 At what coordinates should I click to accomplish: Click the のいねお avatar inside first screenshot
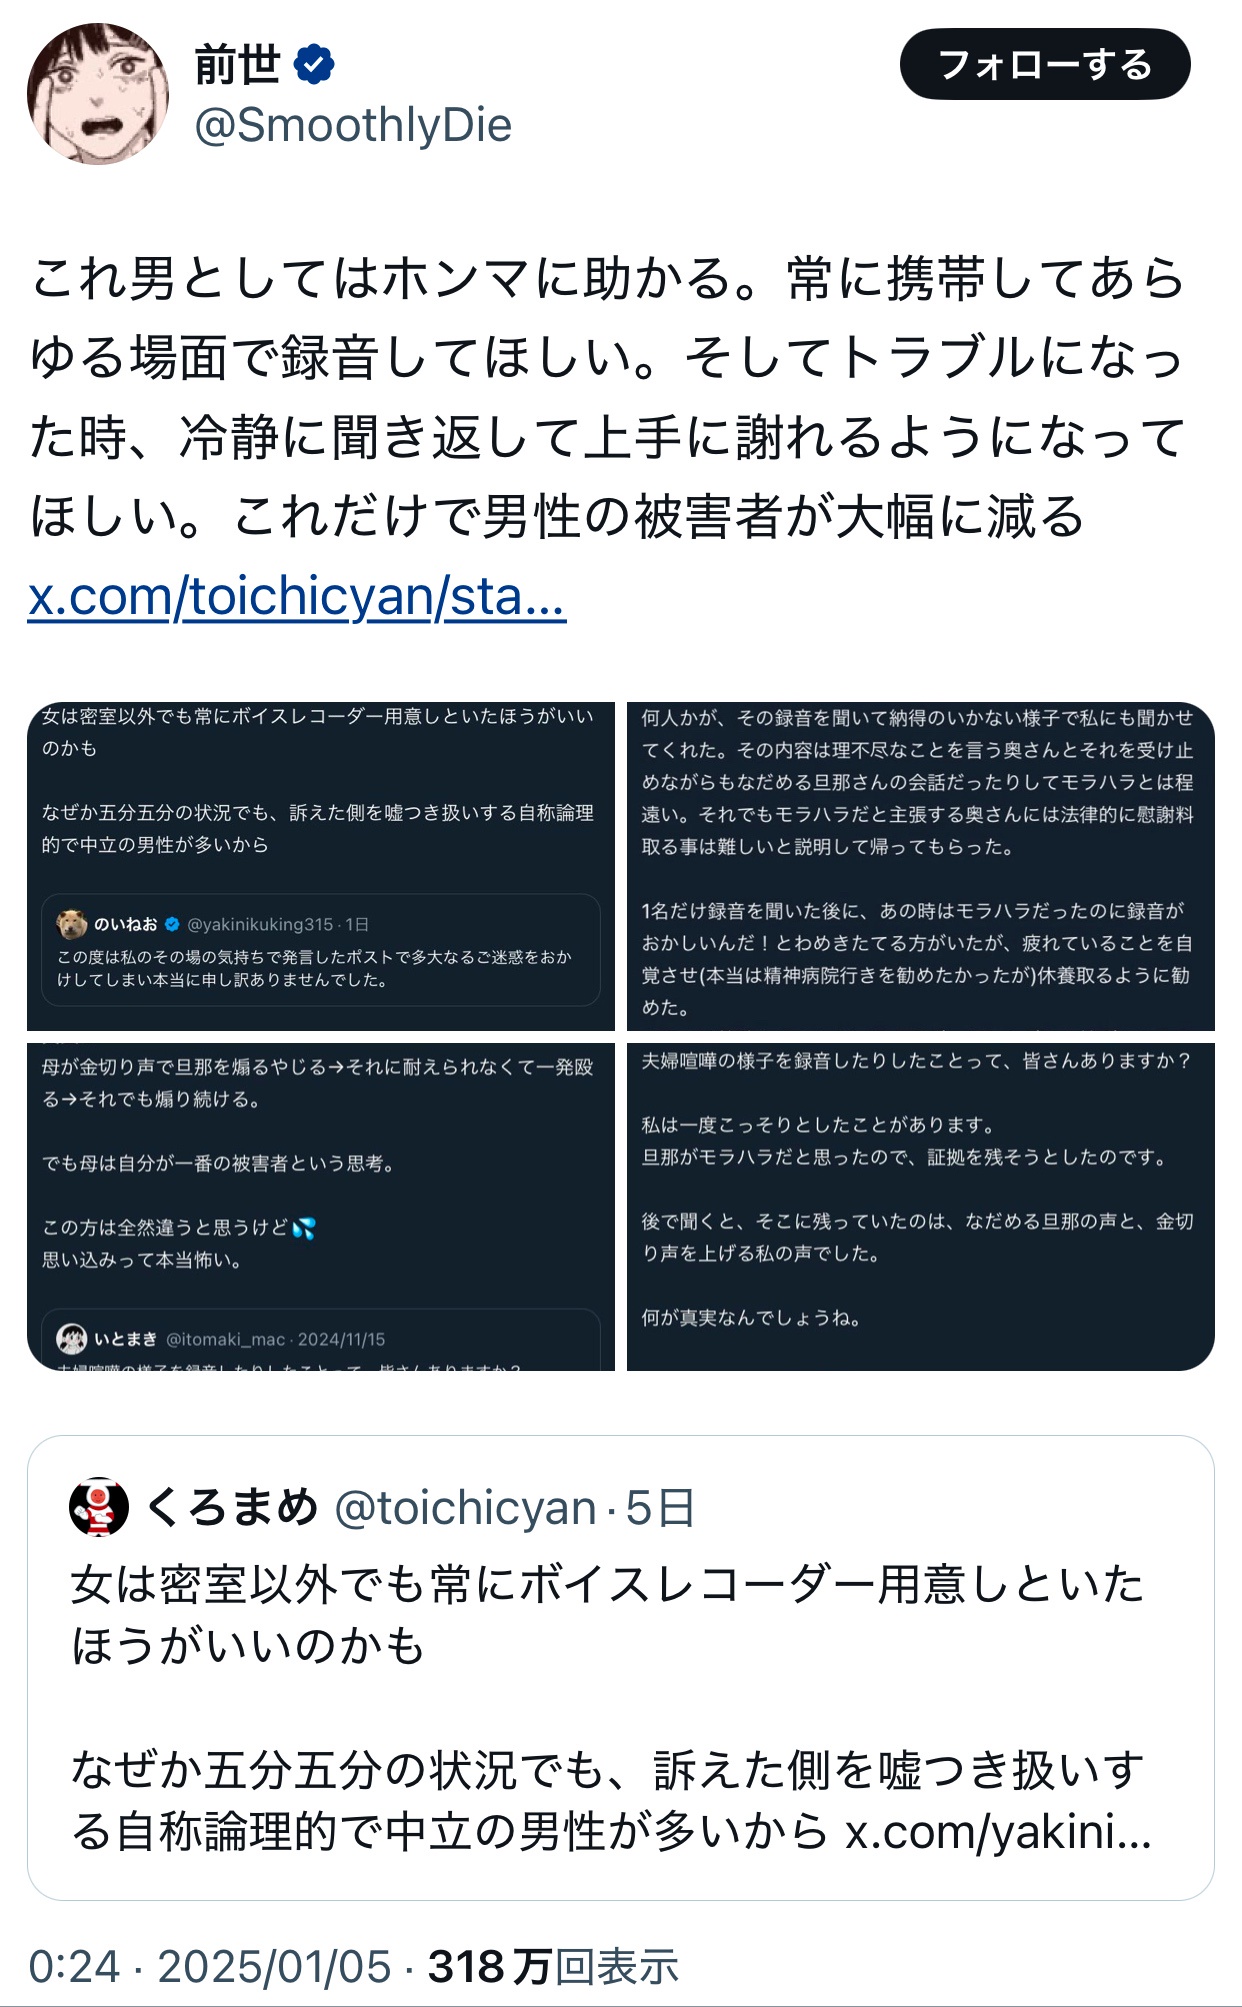pyautogui.click(x=72, y=924)
